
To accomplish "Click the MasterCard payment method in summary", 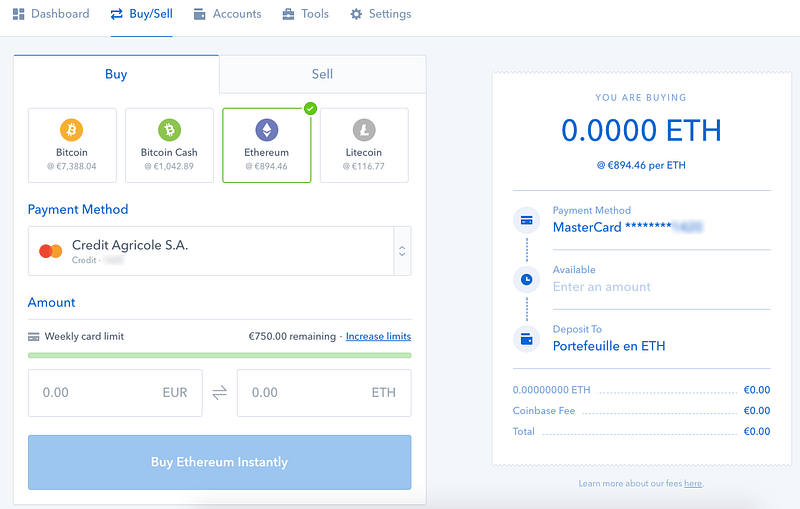I will (x=628, y=227).
